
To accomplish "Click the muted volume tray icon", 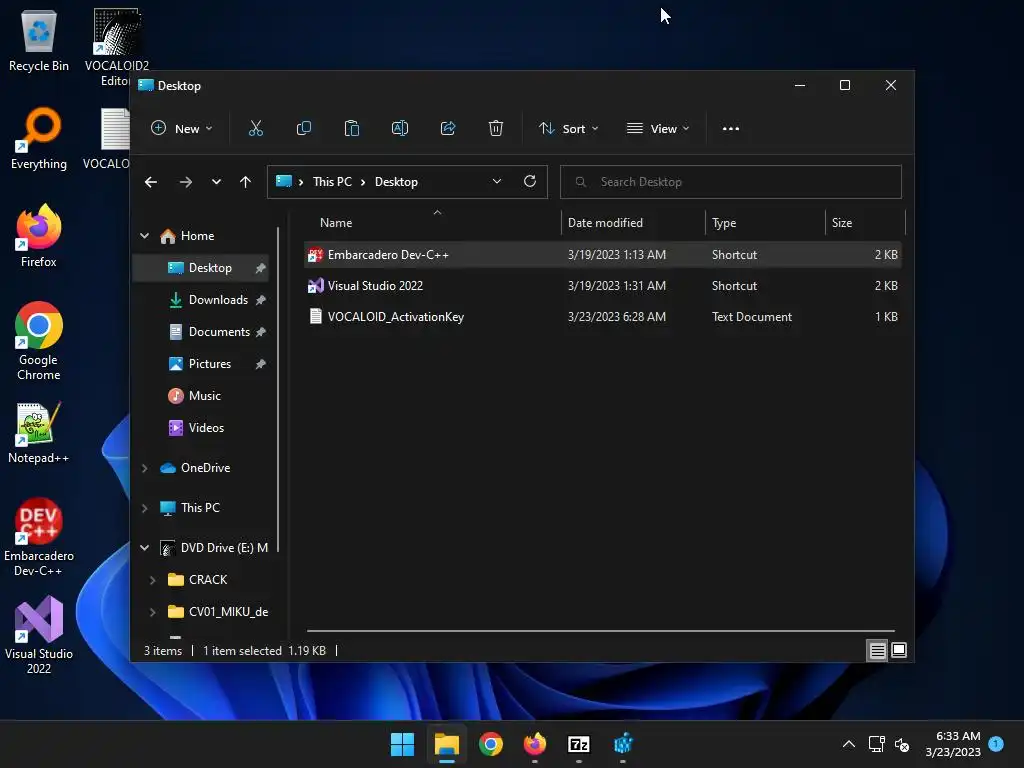I will coord(902,744).
